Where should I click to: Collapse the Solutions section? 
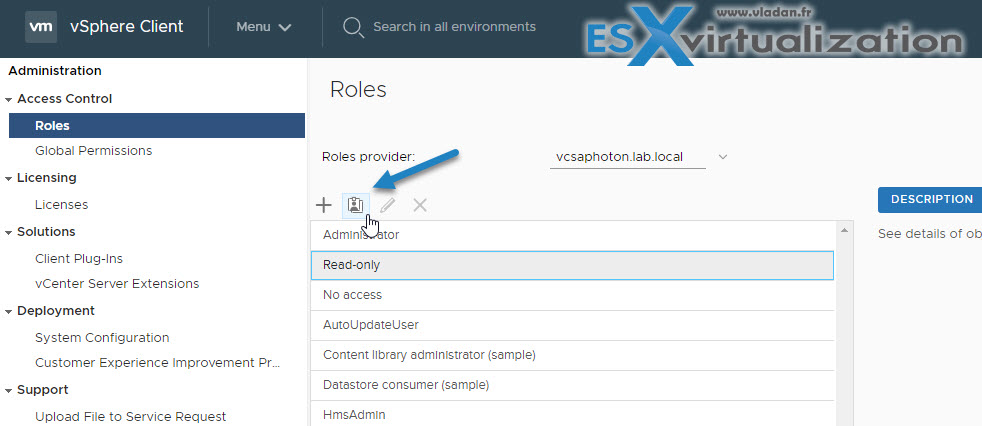[x=8, y=232]
